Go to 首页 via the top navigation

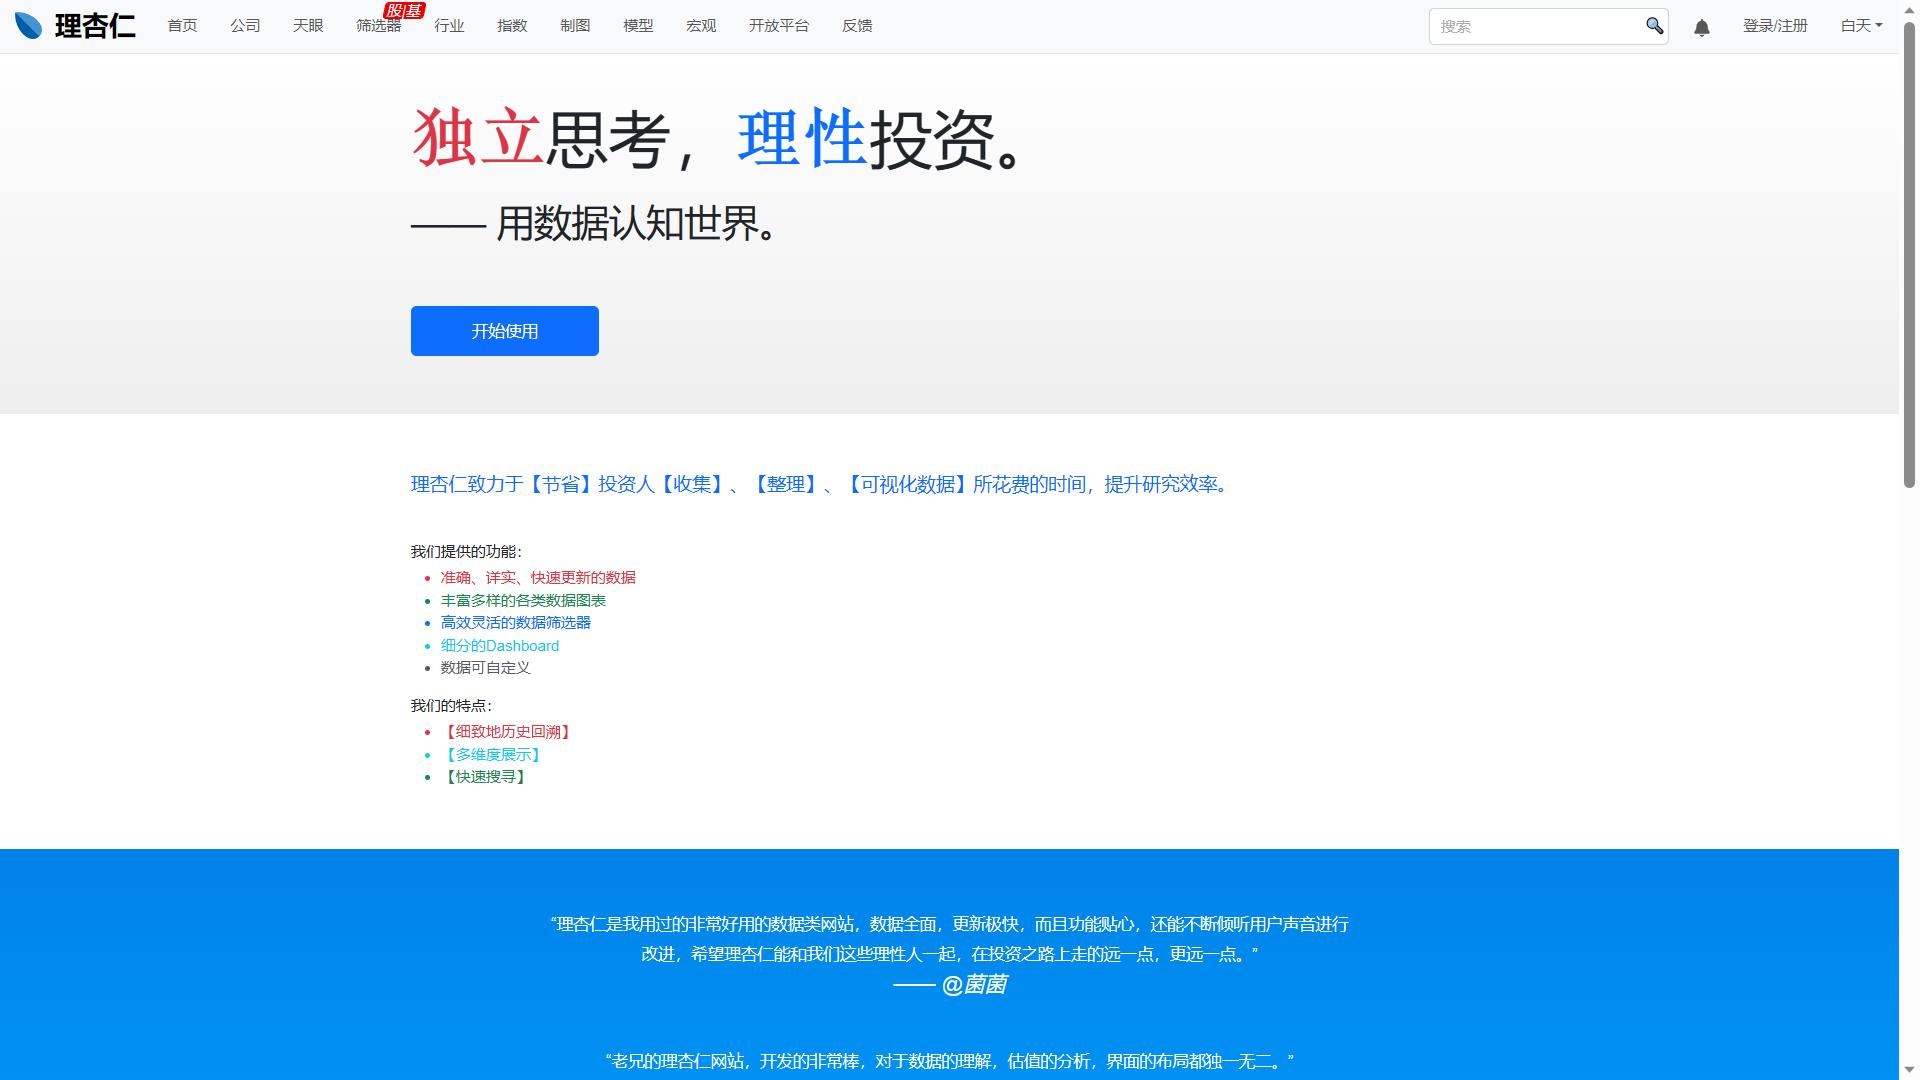182,26
